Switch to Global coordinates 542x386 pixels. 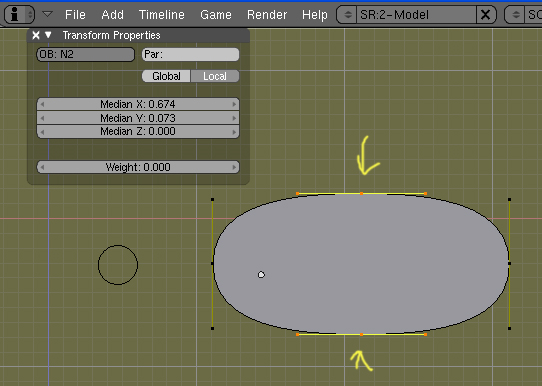(x=166, y=76)
